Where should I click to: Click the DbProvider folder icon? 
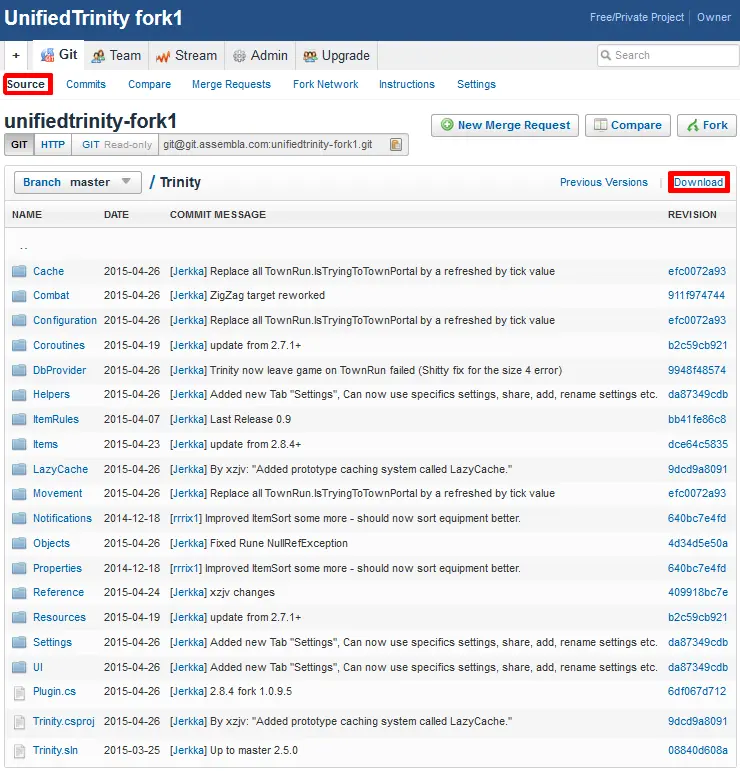coord(19,370)
